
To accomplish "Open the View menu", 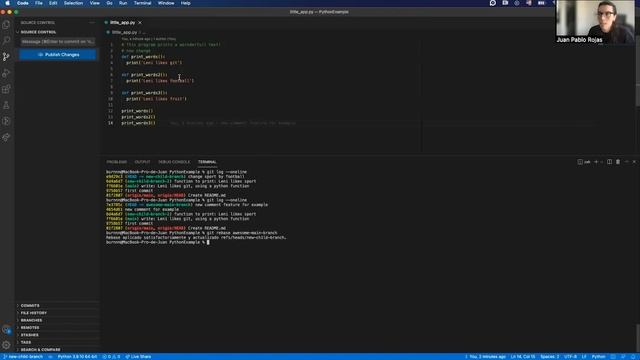I will click(95, 3).
